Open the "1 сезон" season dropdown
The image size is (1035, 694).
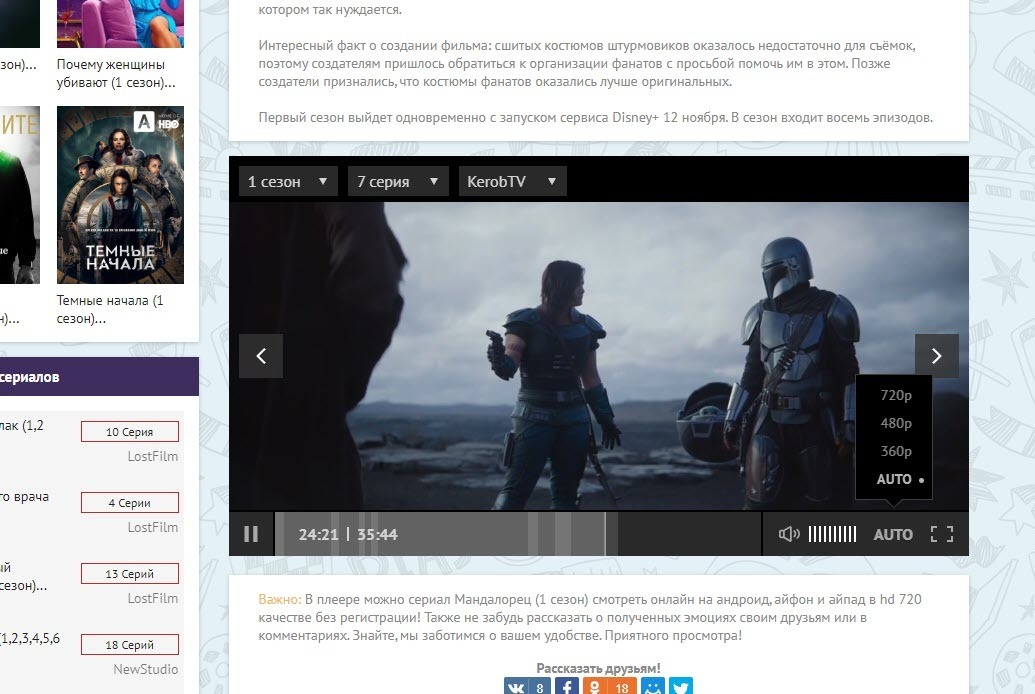(x=288, y=181)
